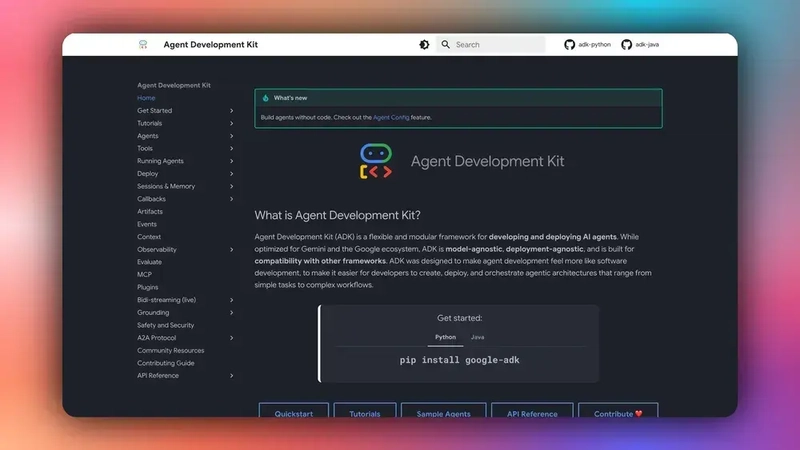The width and height of the screenshot is (800, 450).
Task: Expand the API Reference sidebar chevron
Action: pos(232,376)
